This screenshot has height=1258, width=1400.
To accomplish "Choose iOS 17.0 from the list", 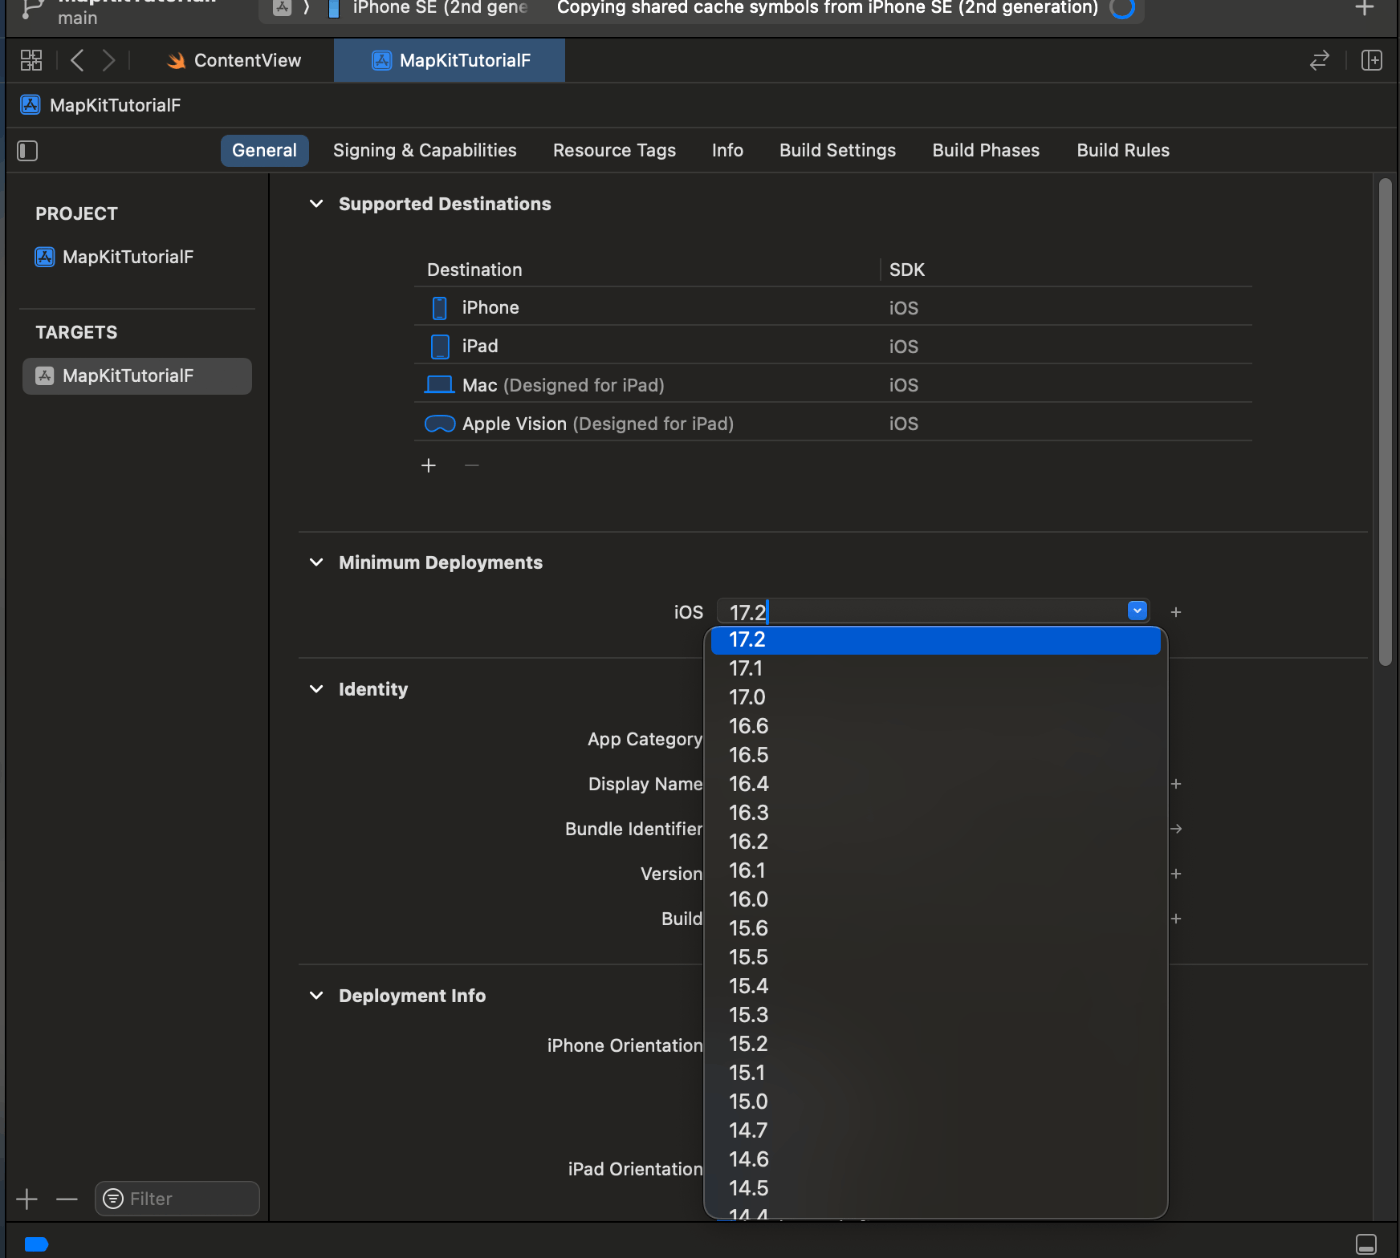I will point(936,698).
